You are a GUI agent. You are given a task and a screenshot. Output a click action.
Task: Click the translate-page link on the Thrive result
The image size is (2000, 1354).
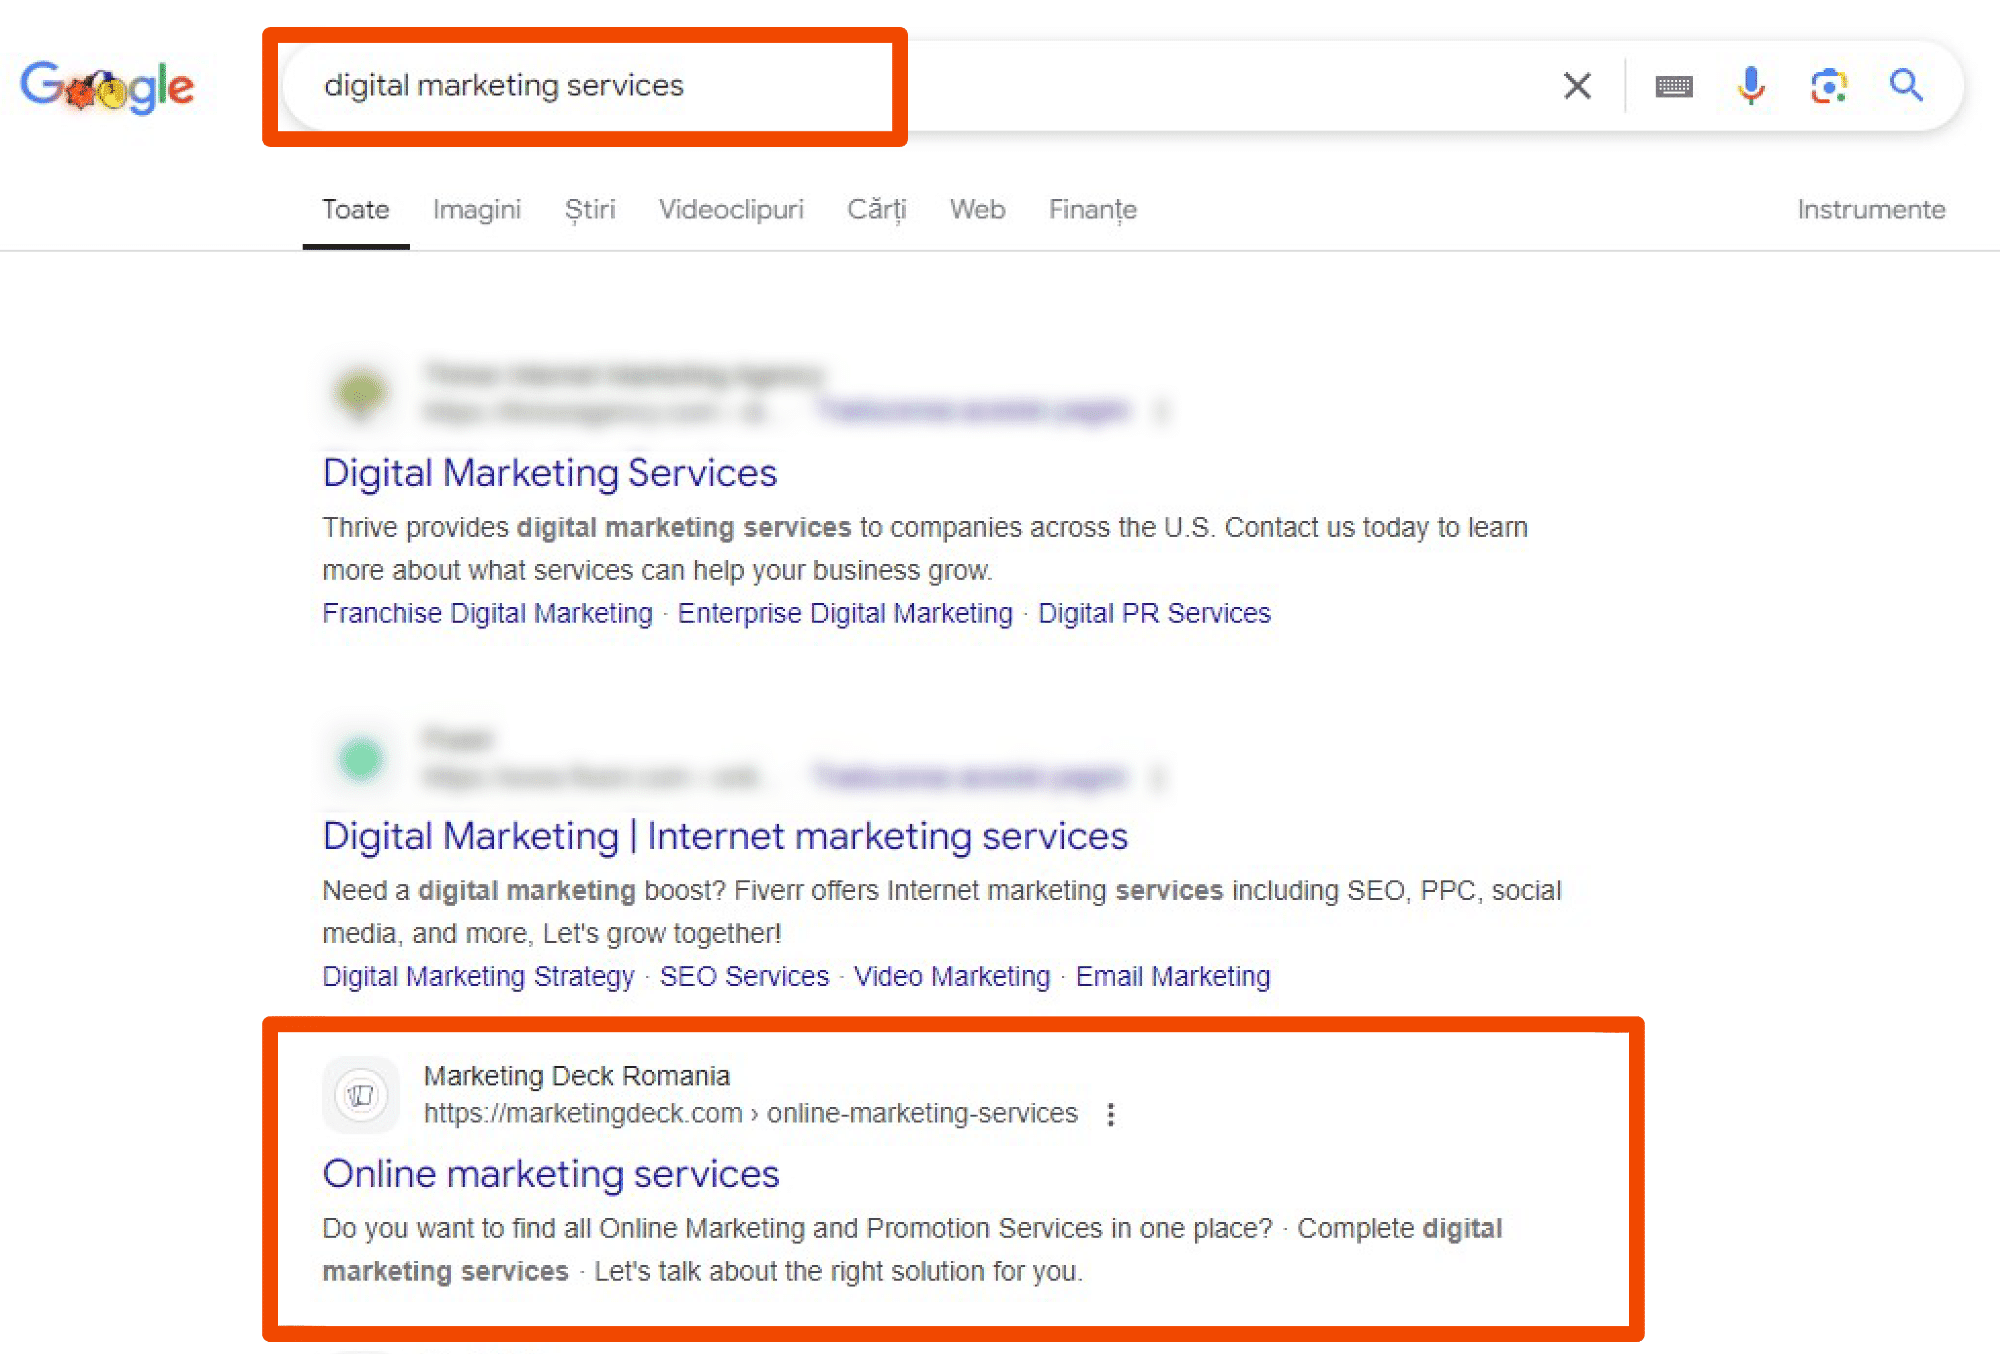pyautogui.click(x=973, y=410)
